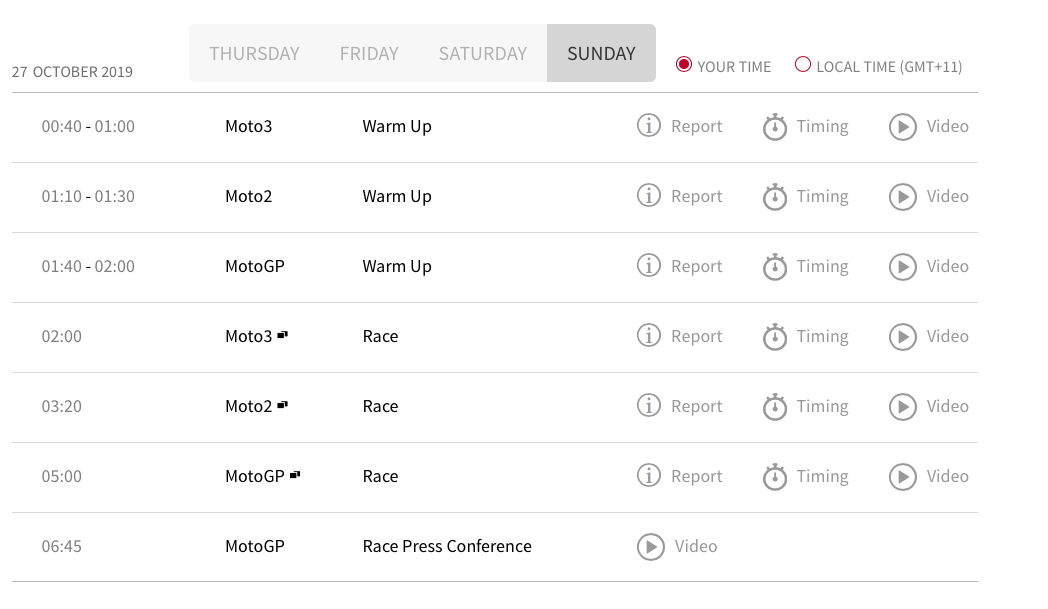Click the chequered flag icon beside Moto3 Race
The width and height of the screenshot is (1048, 609).
pyautogui.click(x=283, y=335)
